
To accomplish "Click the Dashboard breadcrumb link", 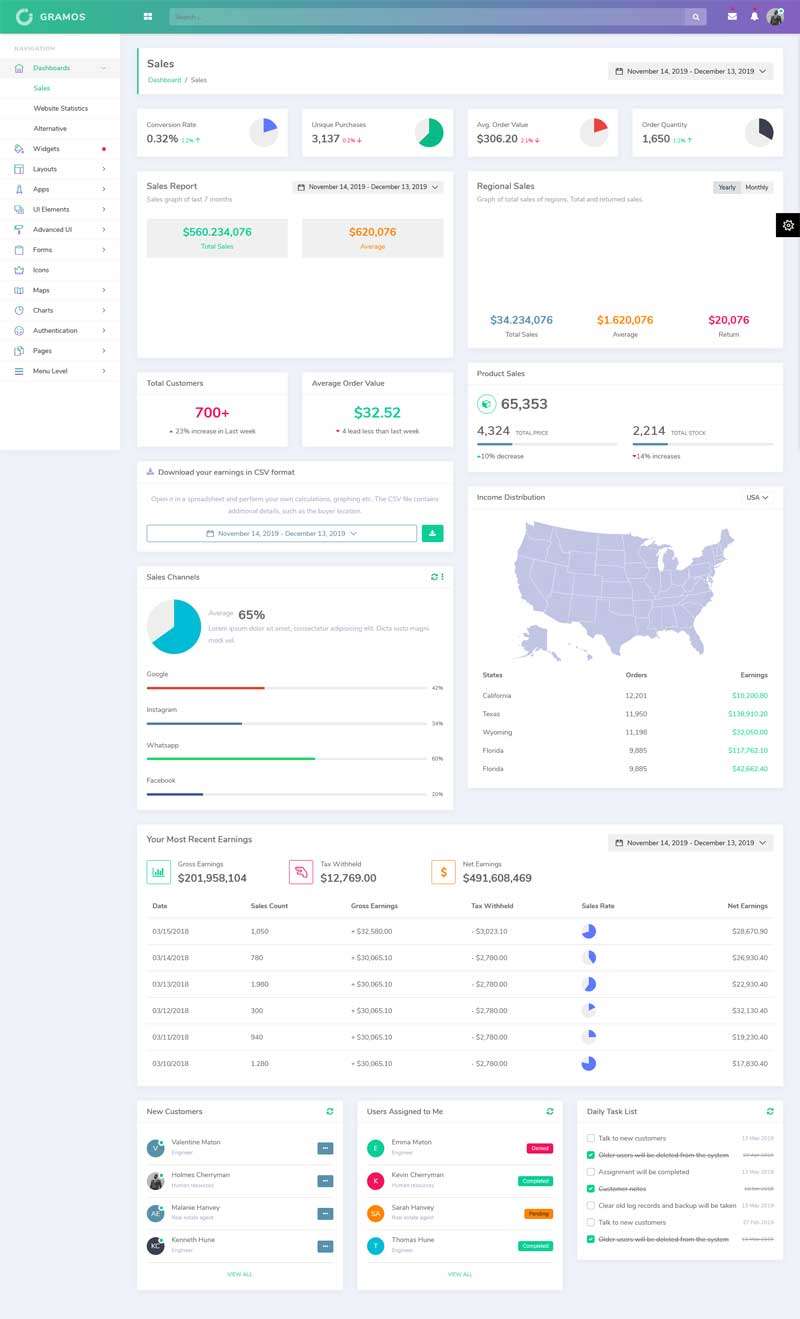I will (165, 80).
